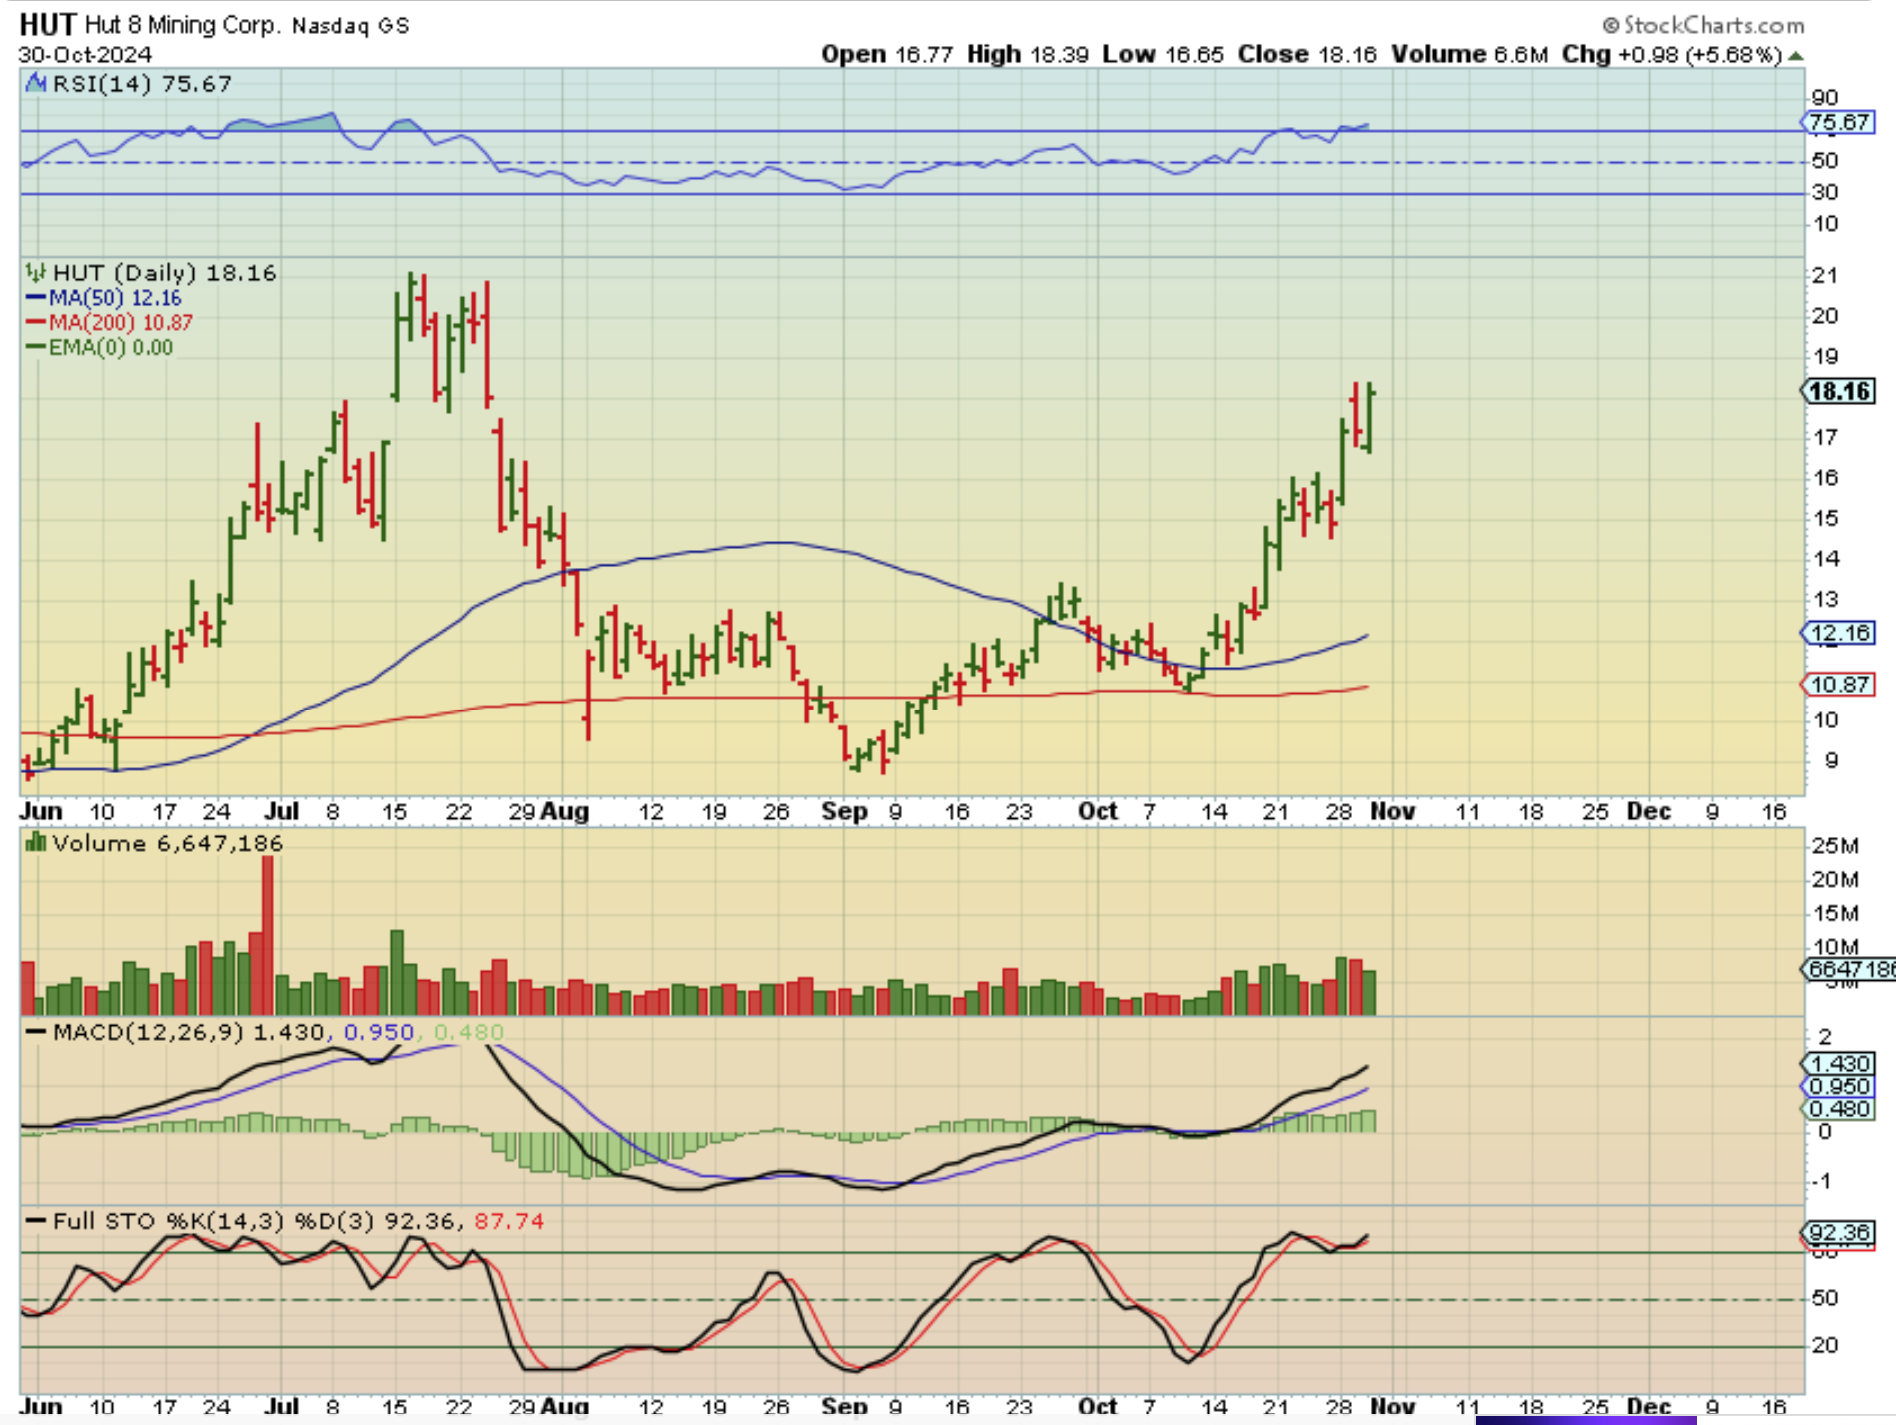Screen dimensions: 1896x1425
Task: Click the 90 level on the RSI axis
Action: click(x=1825, y=98)
